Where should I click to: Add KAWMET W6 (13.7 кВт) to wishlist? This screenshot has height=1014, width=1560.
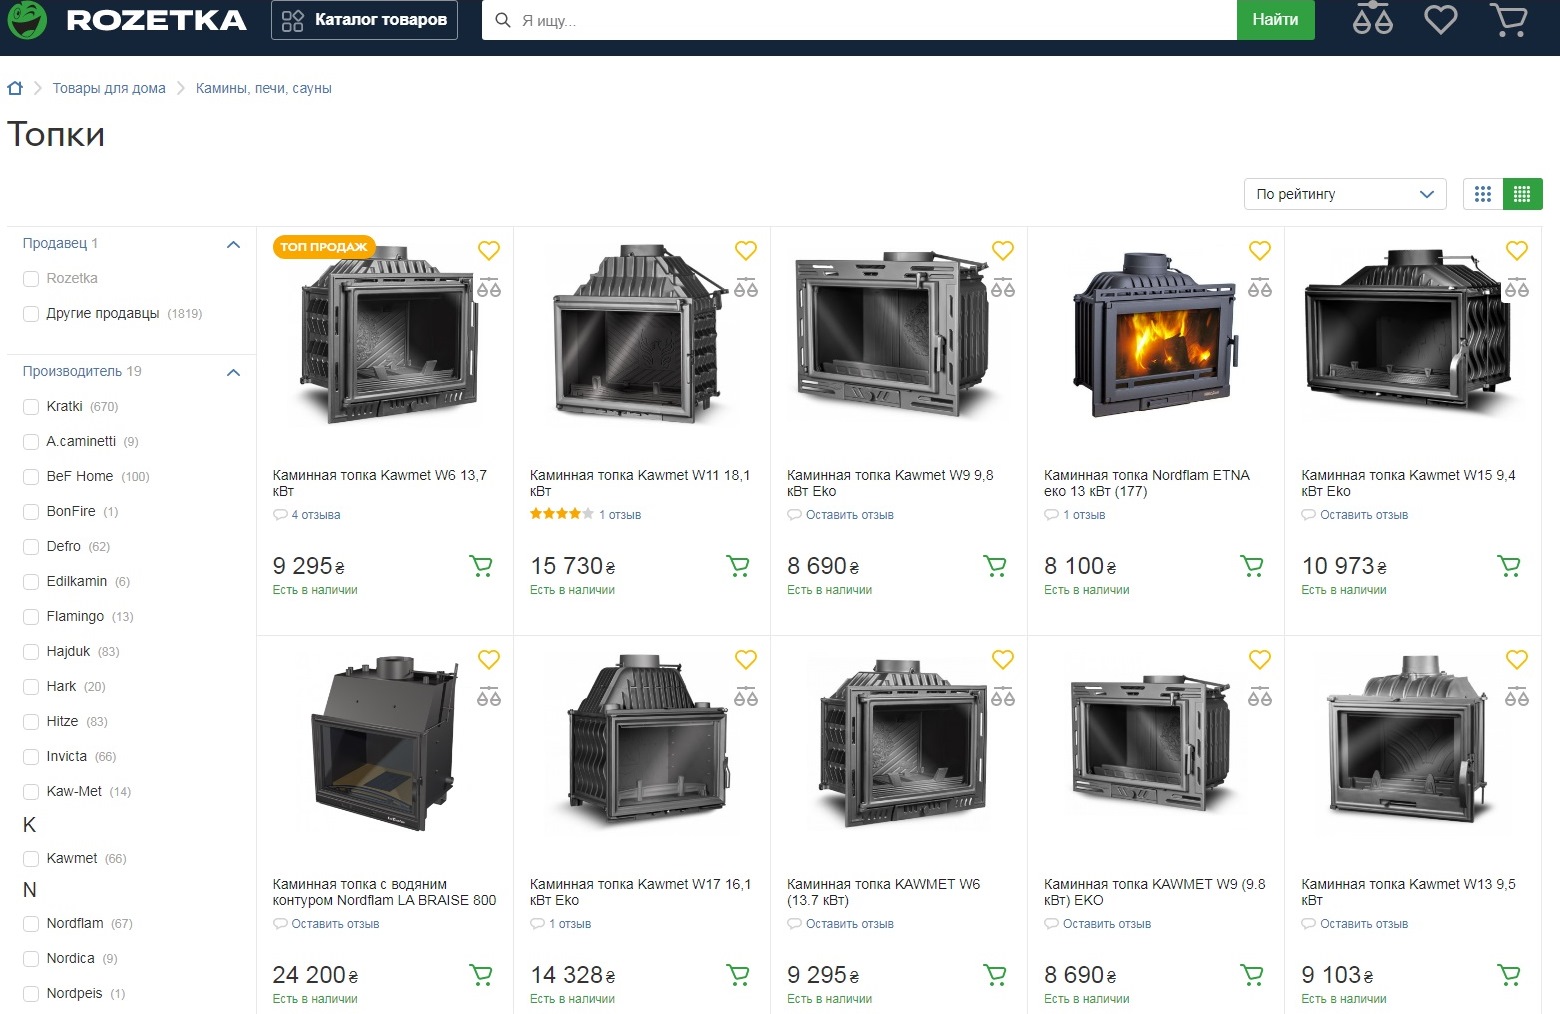1002,659
